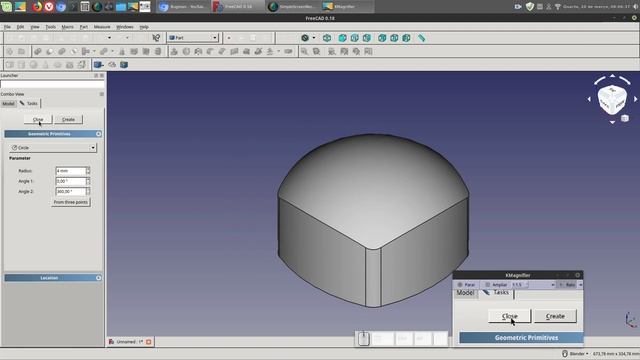Click the Cut boolean icon
The image size is (640, 360).
click(49, 51)
